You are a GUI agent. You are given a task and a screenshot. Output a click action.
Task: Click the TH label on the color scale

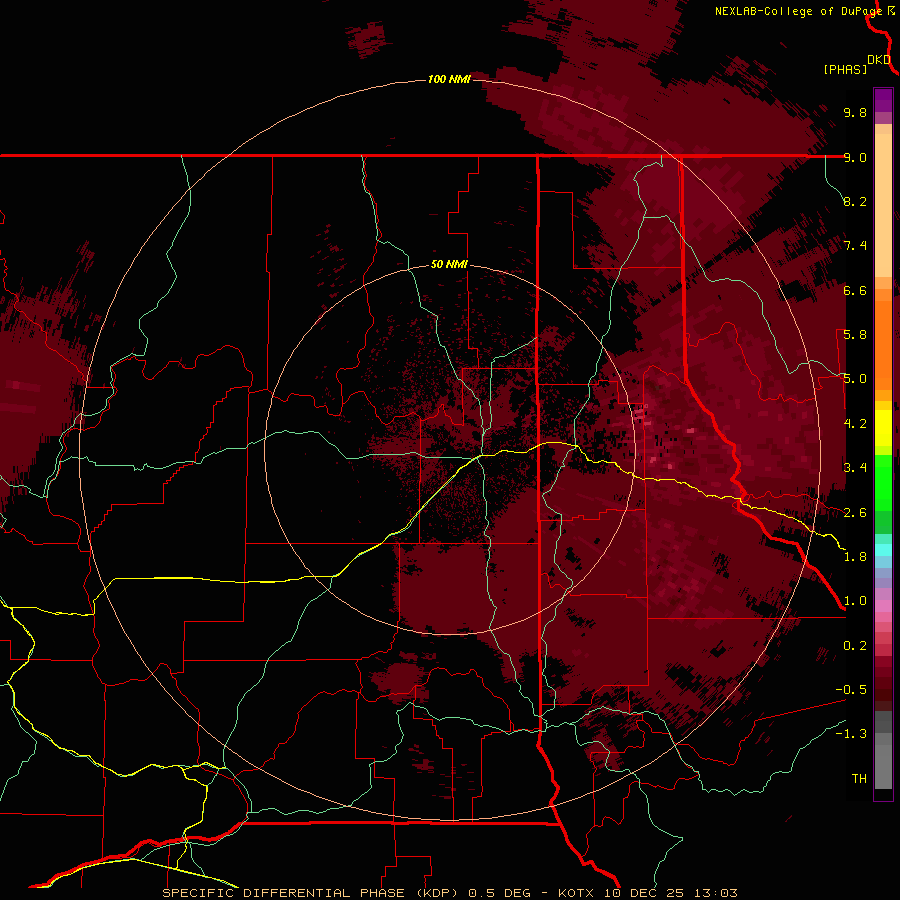[x=859, y=779]
